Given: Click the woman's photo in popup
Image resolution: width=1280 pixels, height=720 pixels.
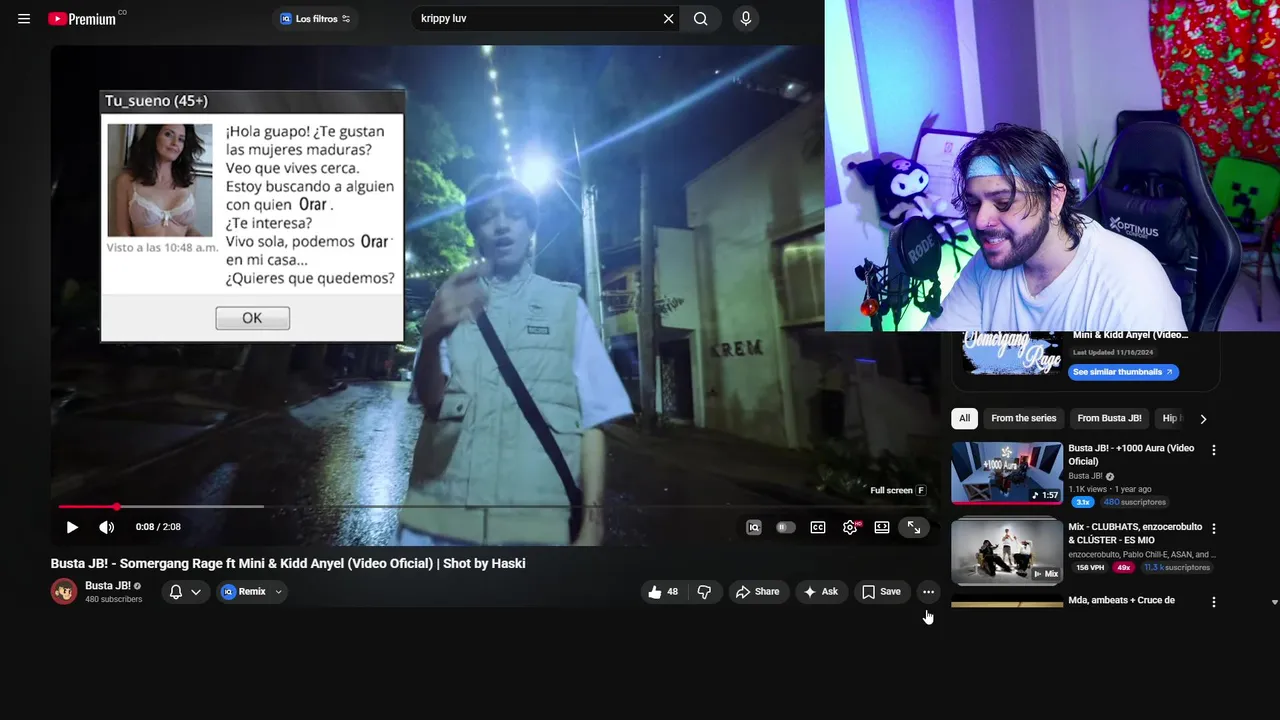Looking at the screenshot, I should click(160, 180).
